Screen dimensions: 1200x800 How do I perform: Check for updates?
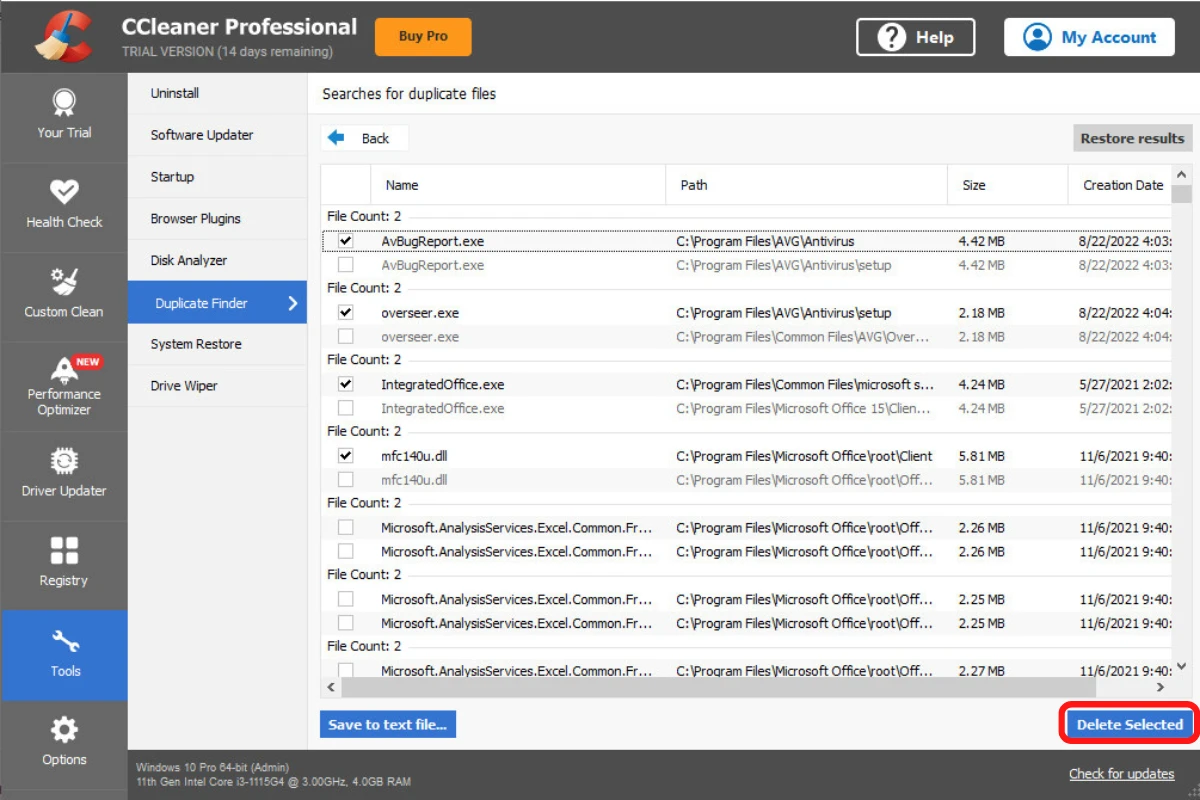(x=1122, y=773)
